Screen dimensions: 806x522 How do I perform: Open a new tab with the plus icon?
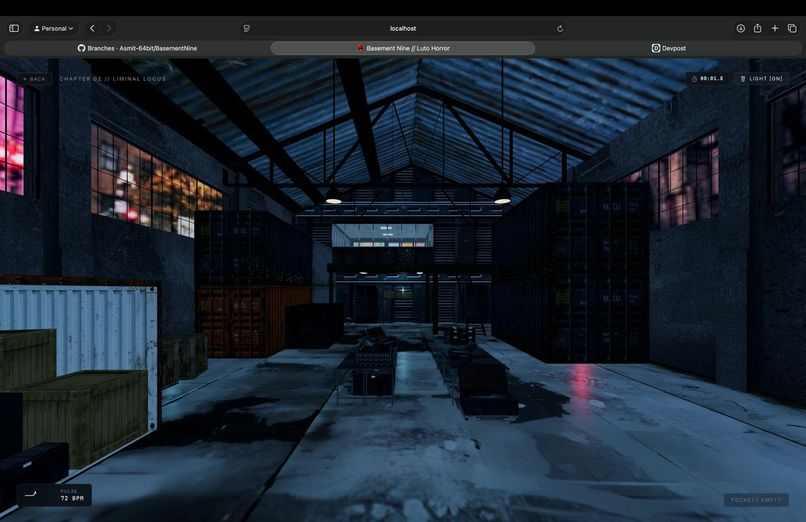click(775, 28)
